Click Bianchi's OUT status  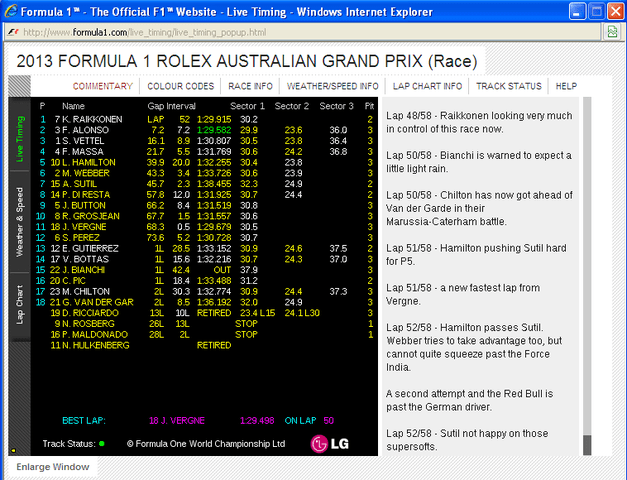pos(222,270)
